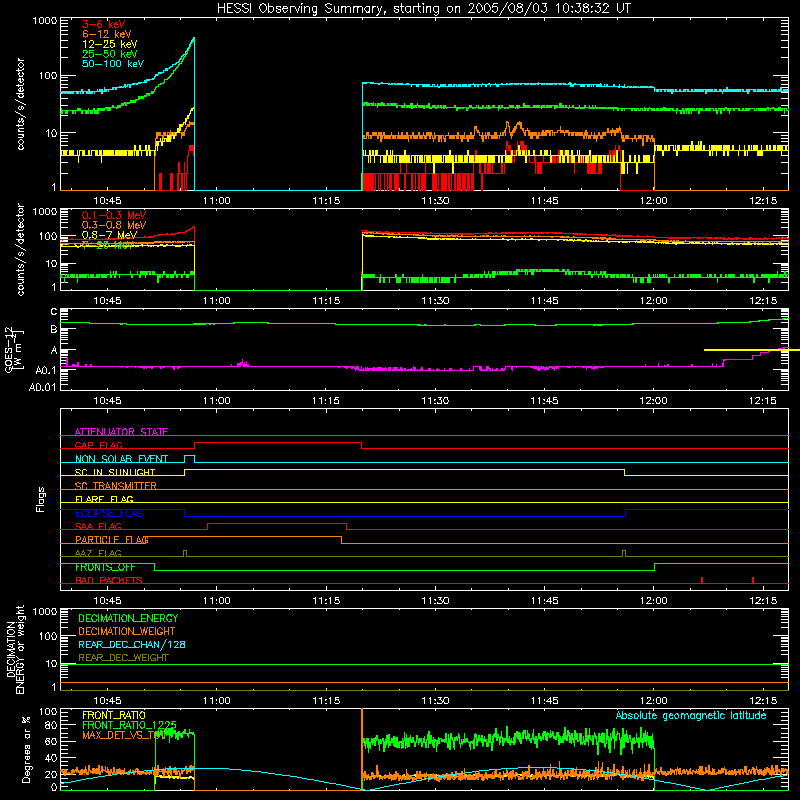Click the DECIMATION ENERGY or weight axis title

tap(15, 650)
